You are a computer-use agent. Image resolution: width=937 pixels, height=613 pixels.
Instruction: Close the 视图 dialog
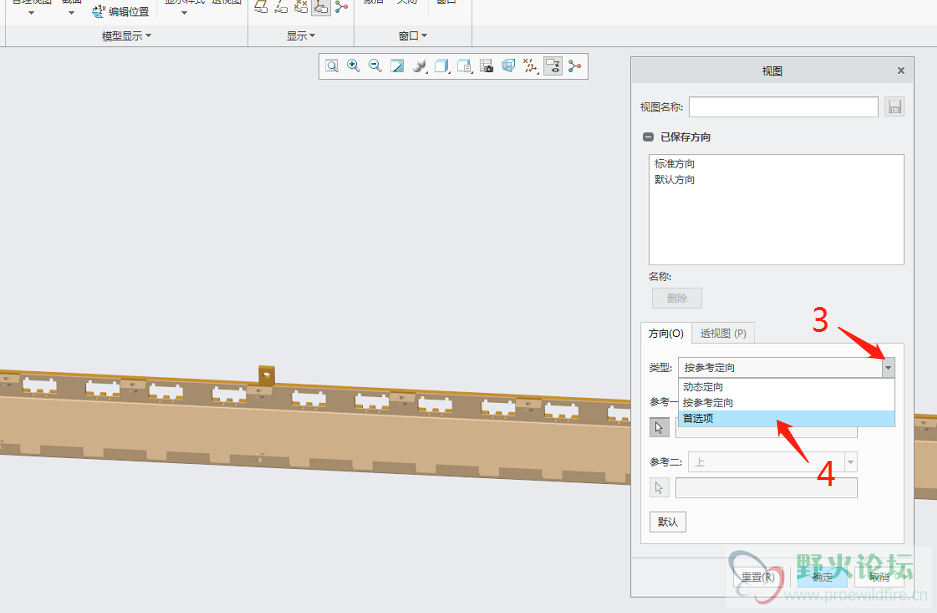click(901, 71)
